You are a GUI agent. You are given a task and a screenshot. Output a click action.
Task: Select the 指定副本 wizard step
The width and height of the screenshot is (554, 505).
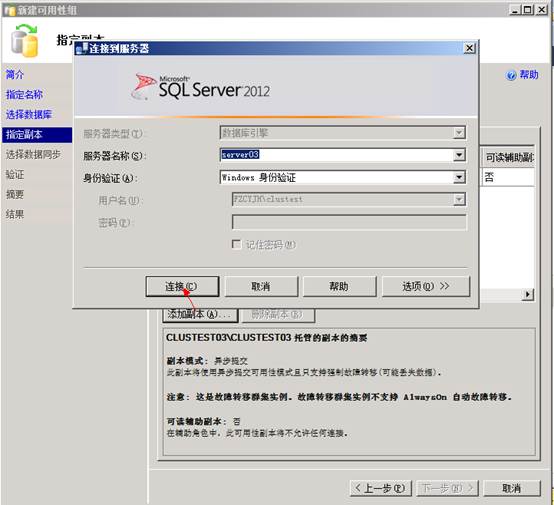(37, 135)
